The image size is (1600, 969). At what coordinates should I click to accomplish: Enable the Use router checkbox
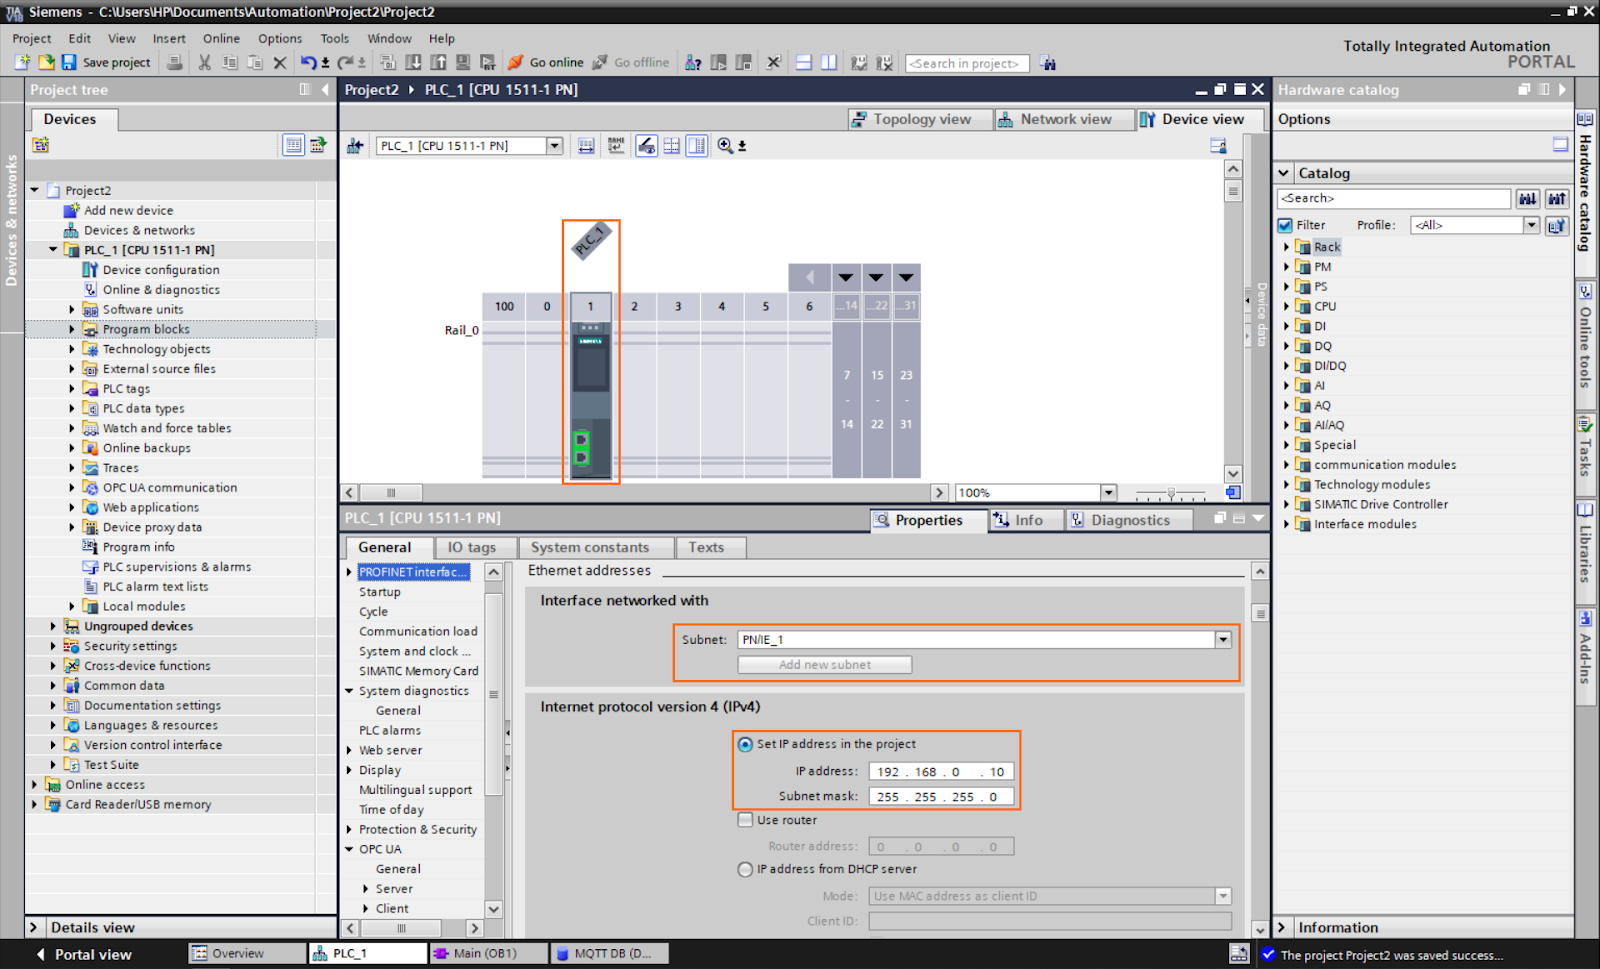pyautogui.click(x=745, y=820)
